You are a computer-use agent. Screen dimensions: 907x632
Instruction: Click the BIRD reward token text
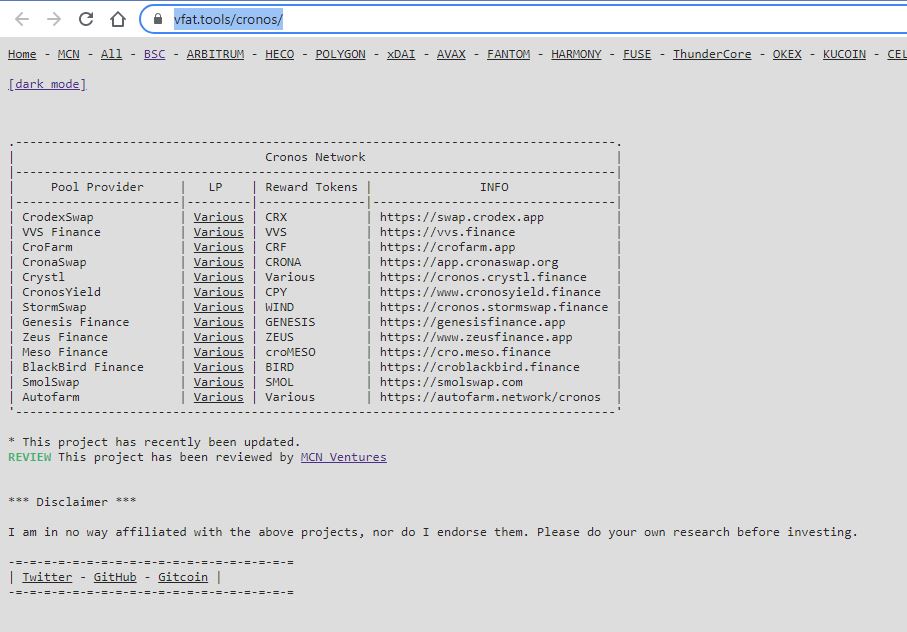click(279, 367)
